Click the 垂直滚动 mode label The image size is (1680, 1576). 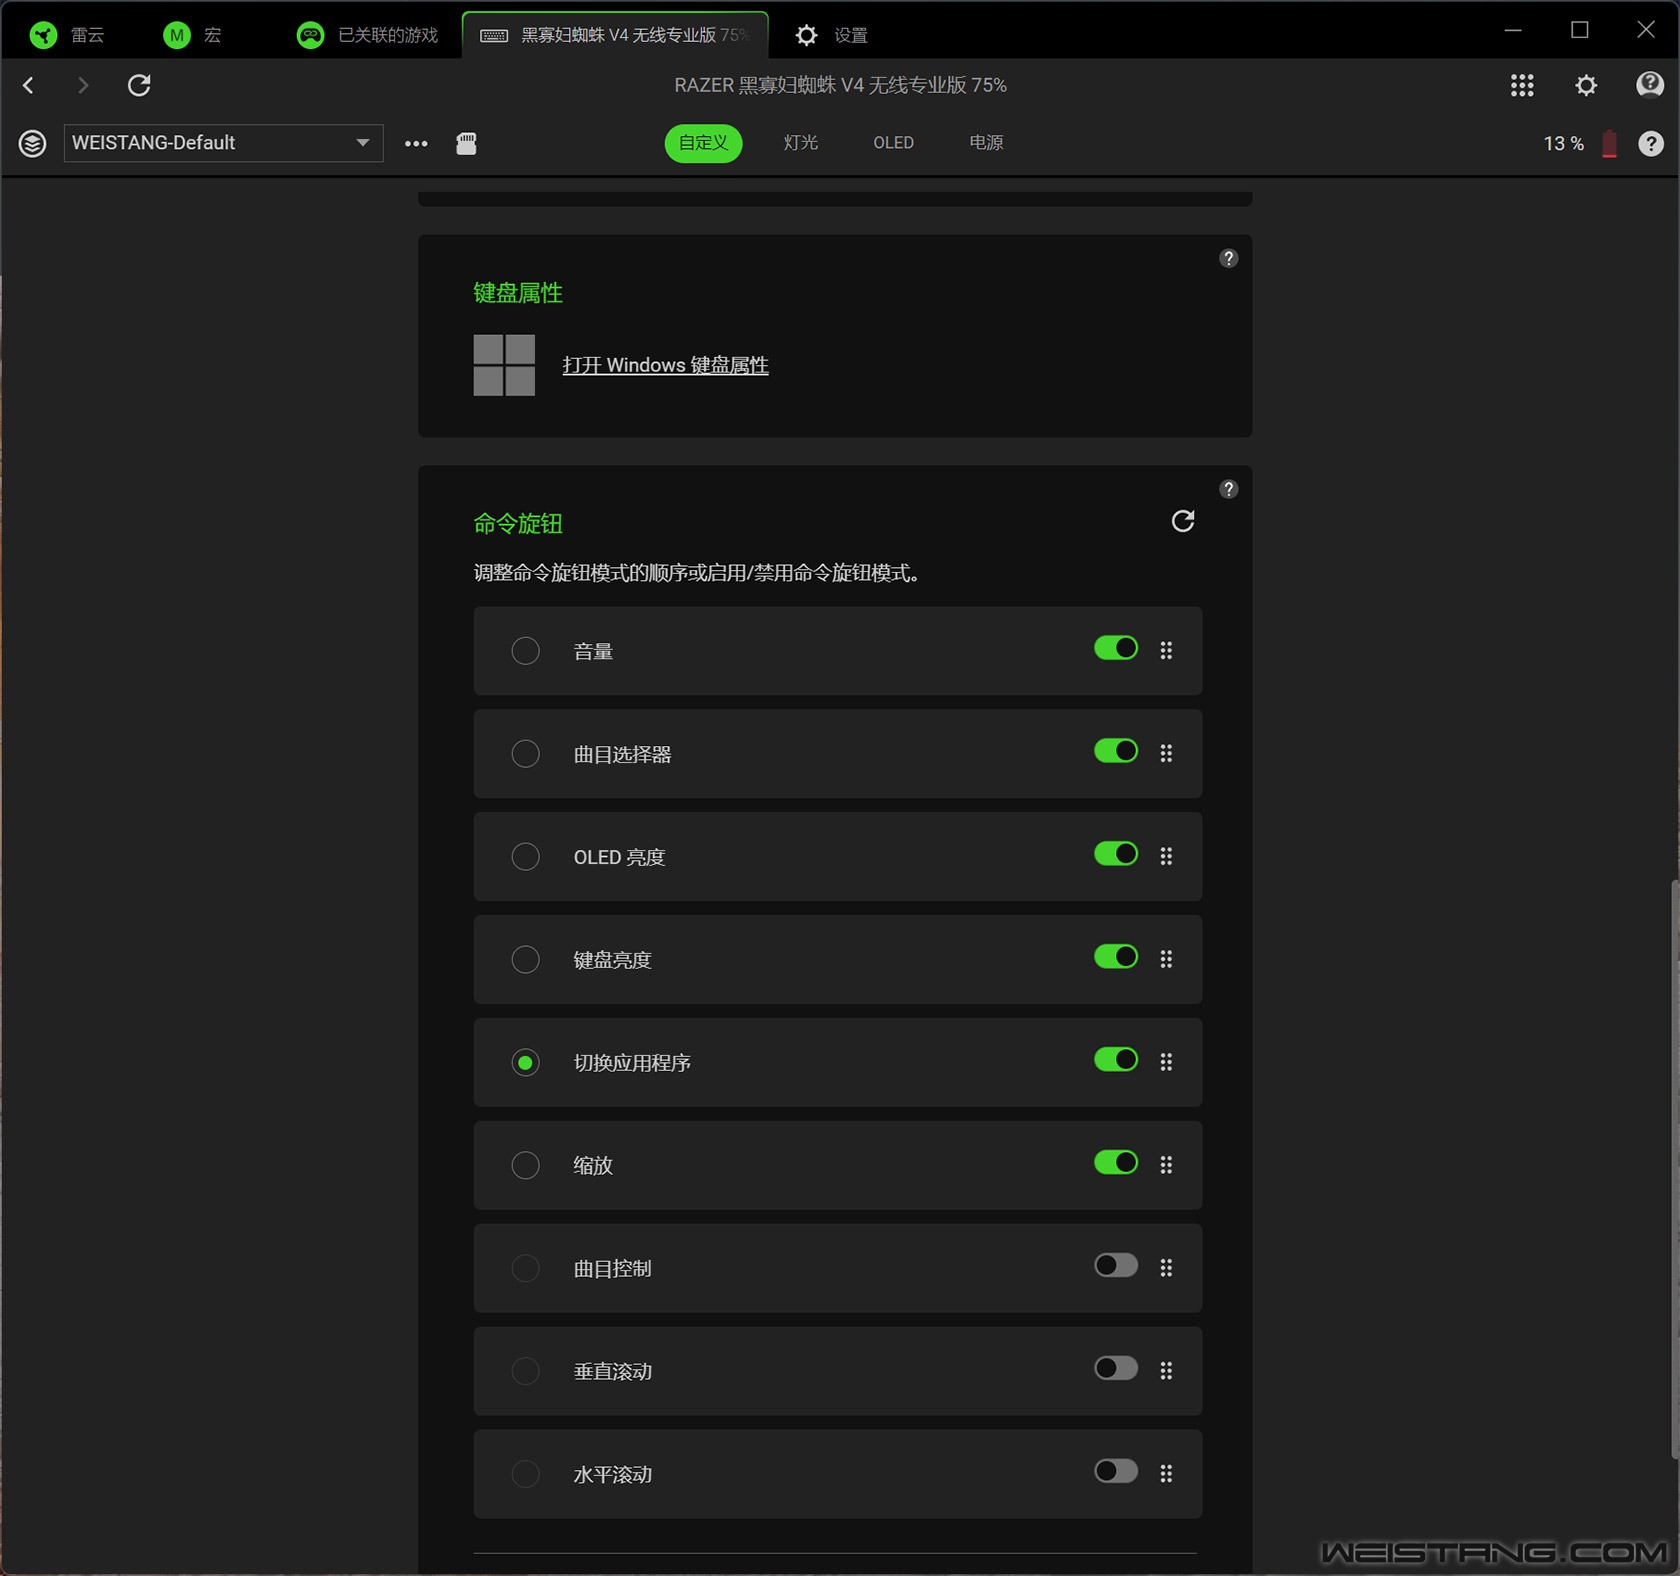pos(612,1371)
